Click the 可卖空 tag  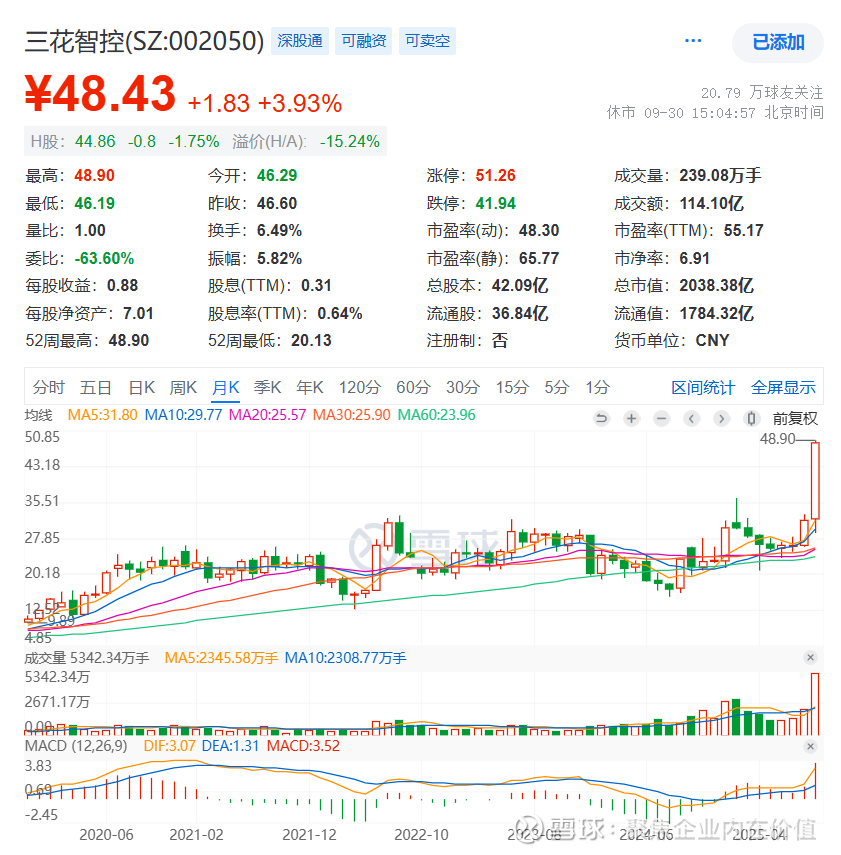tap(427, 41)
